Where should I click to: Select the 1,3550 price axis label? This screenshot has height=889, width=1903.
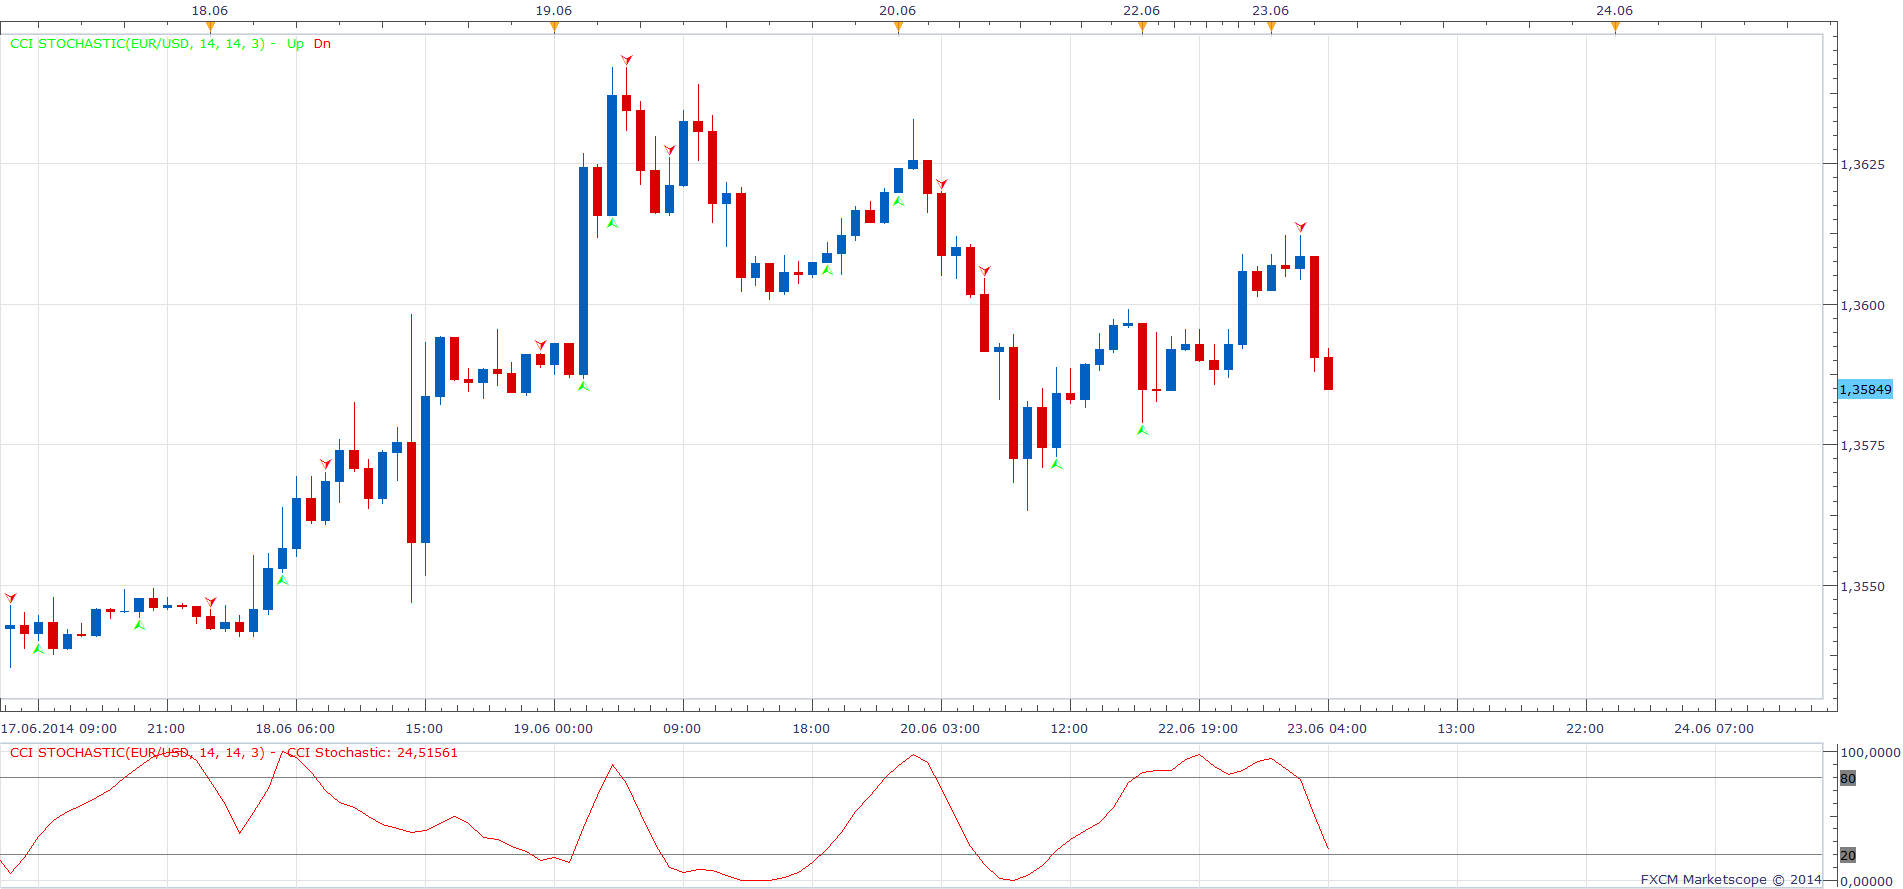(1862, 586)
